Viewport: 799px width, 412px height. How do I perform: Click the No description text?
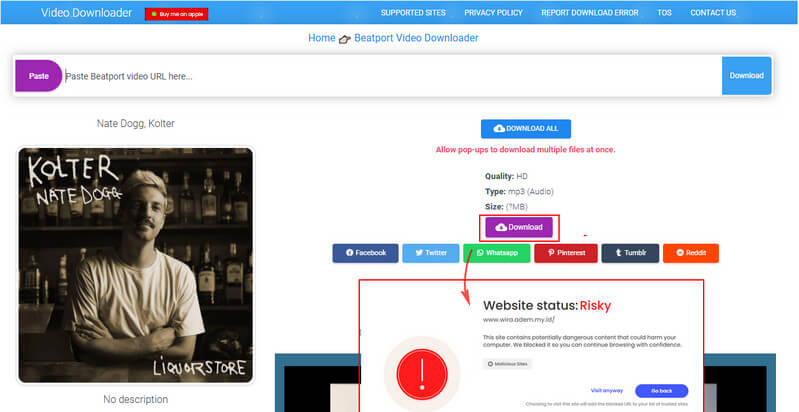136,399
